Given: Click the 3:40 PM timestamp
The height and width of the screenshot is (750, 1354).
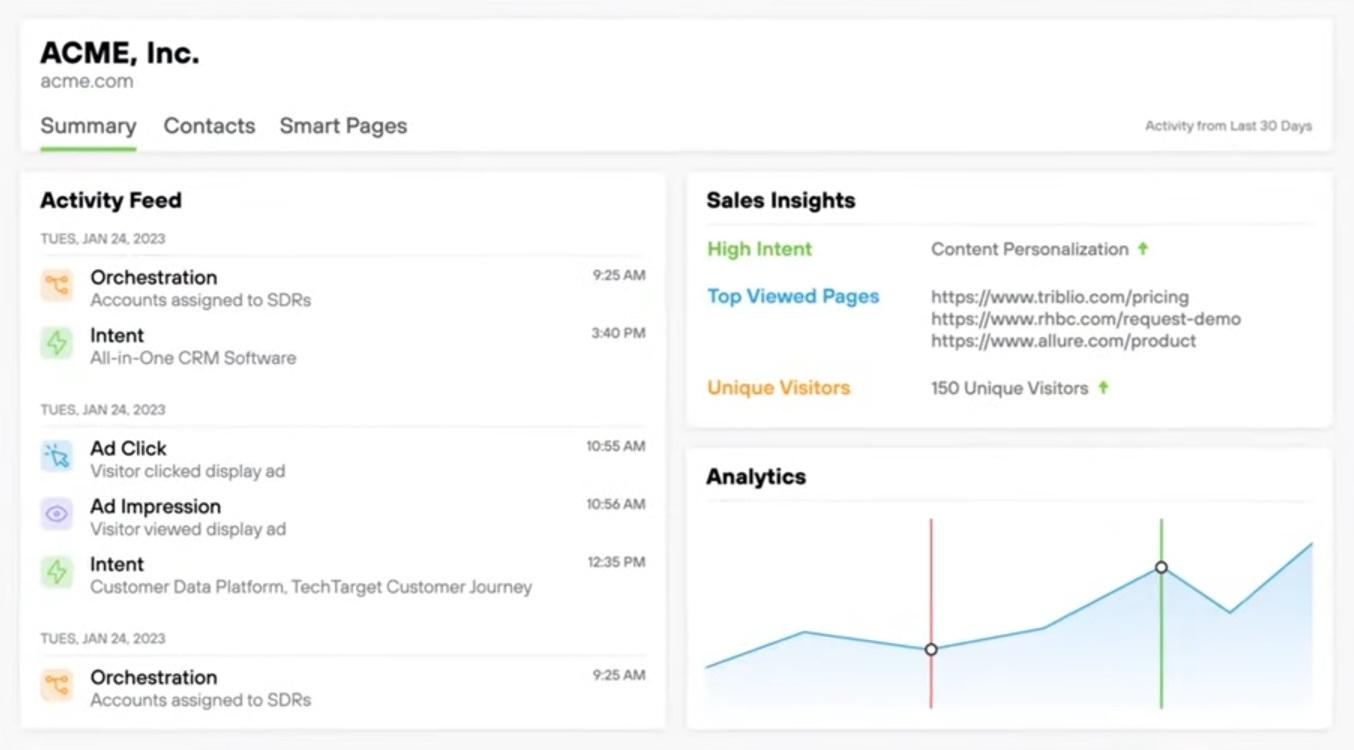Looking at the screenshot, I should [618, 333].
